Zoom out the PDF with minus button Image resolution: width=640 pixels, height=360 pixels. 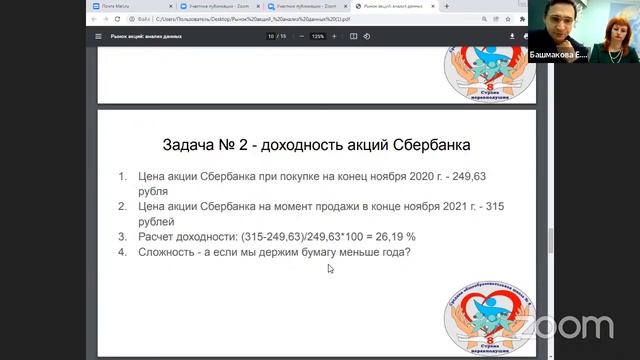(x=302, y=36)
